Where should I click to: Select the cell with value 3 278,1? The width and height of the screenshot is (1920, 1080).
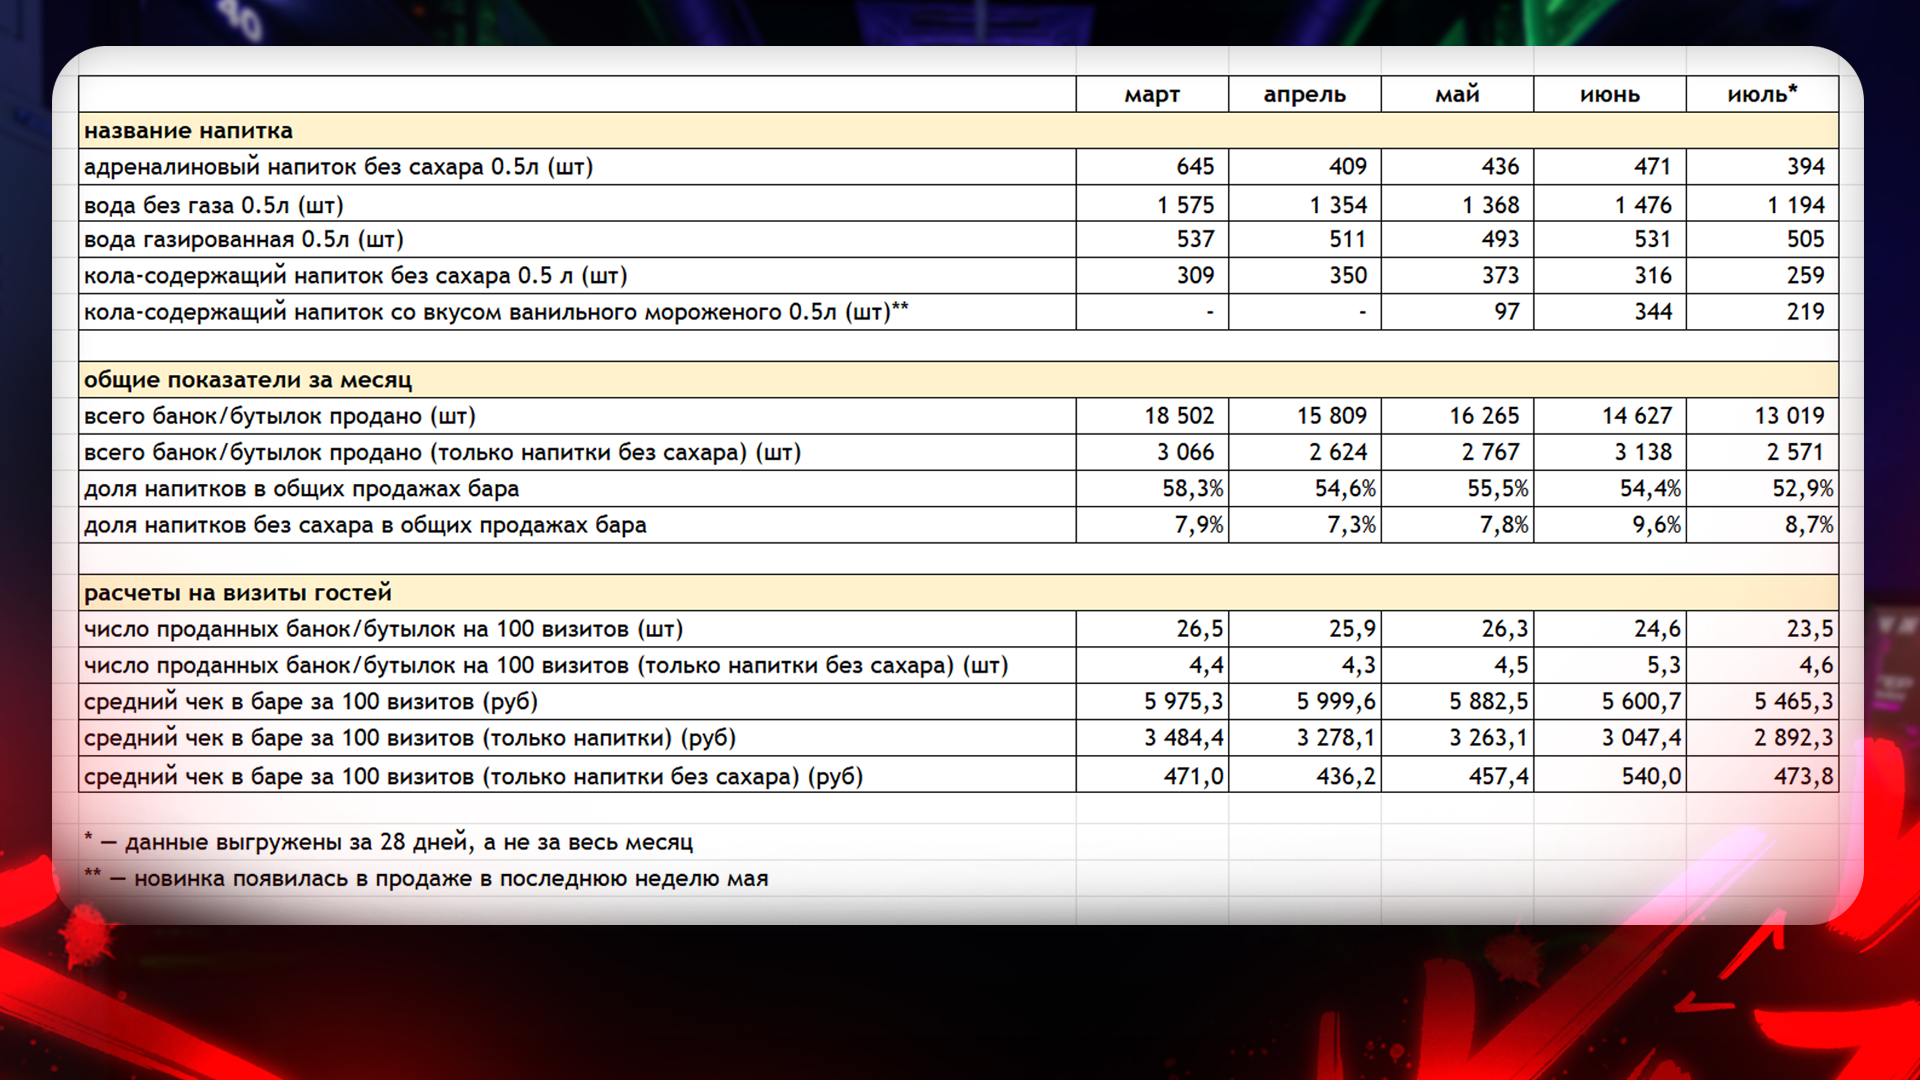pyautogui.click(x=1305, y=738)
